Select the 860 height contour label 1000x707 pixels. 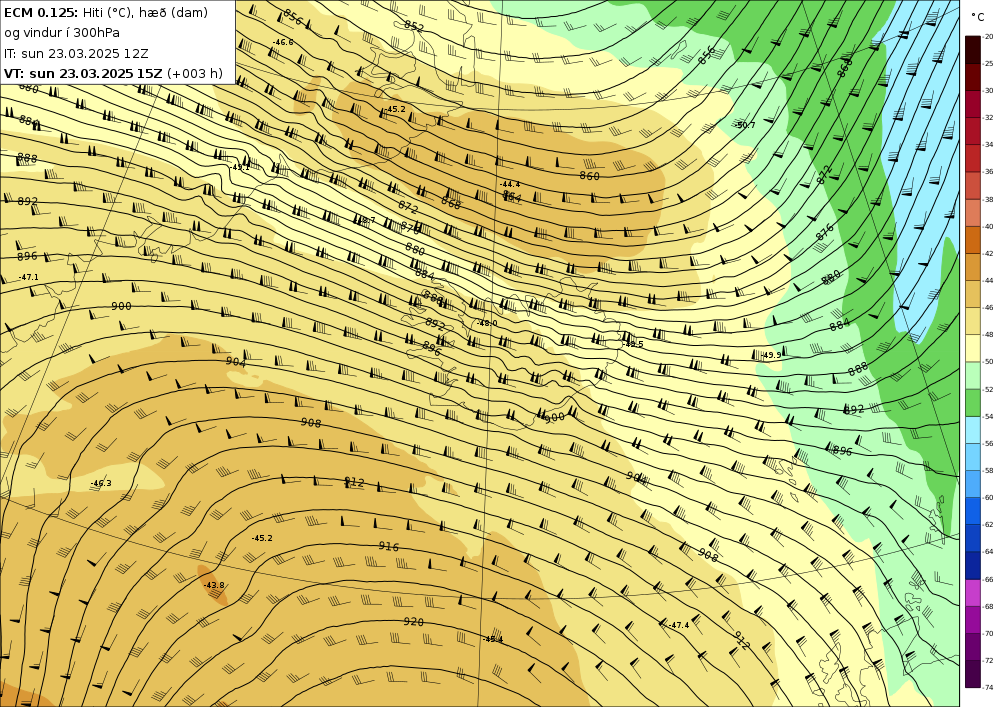pos(589,175)
